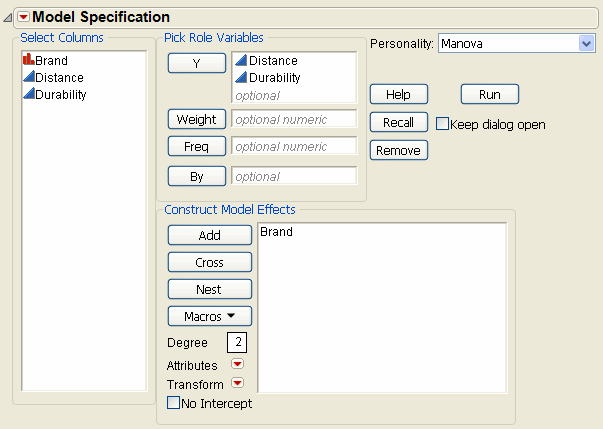Open the Attributes red triangle menu

tap(237, 365)
